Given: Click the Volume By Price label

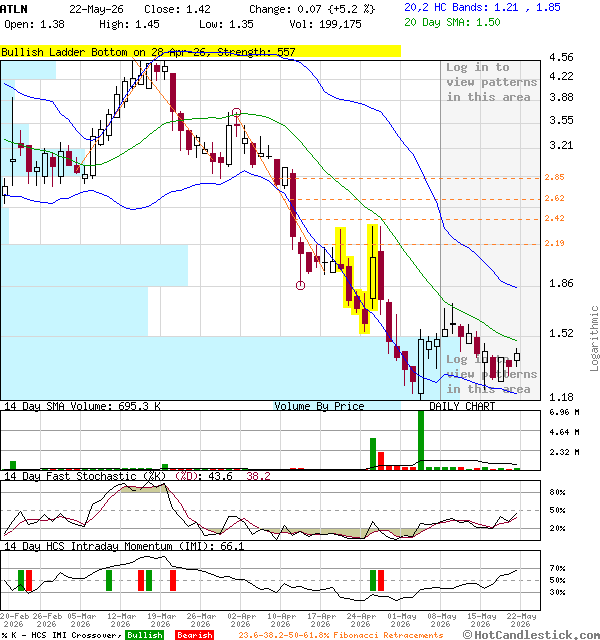Looking at the screenshot, I should click(319, 406).
